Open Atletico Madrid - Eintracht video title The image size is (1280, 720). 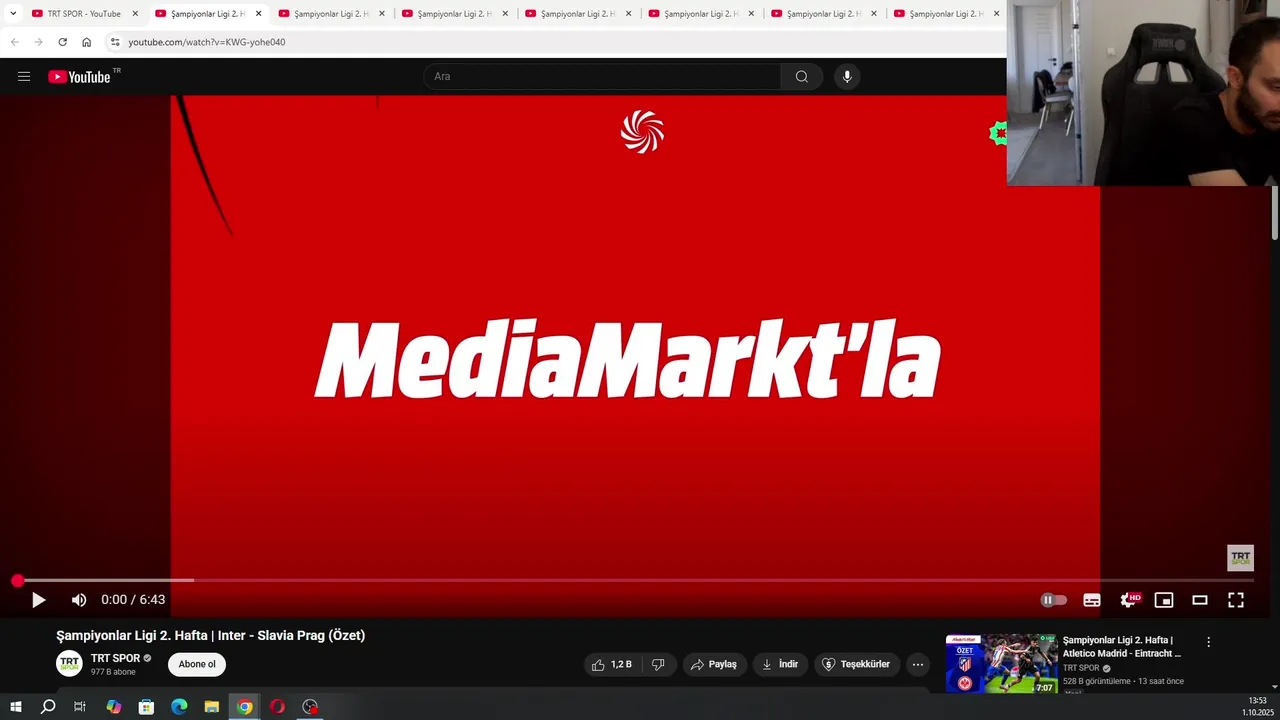coord(1122,646)
